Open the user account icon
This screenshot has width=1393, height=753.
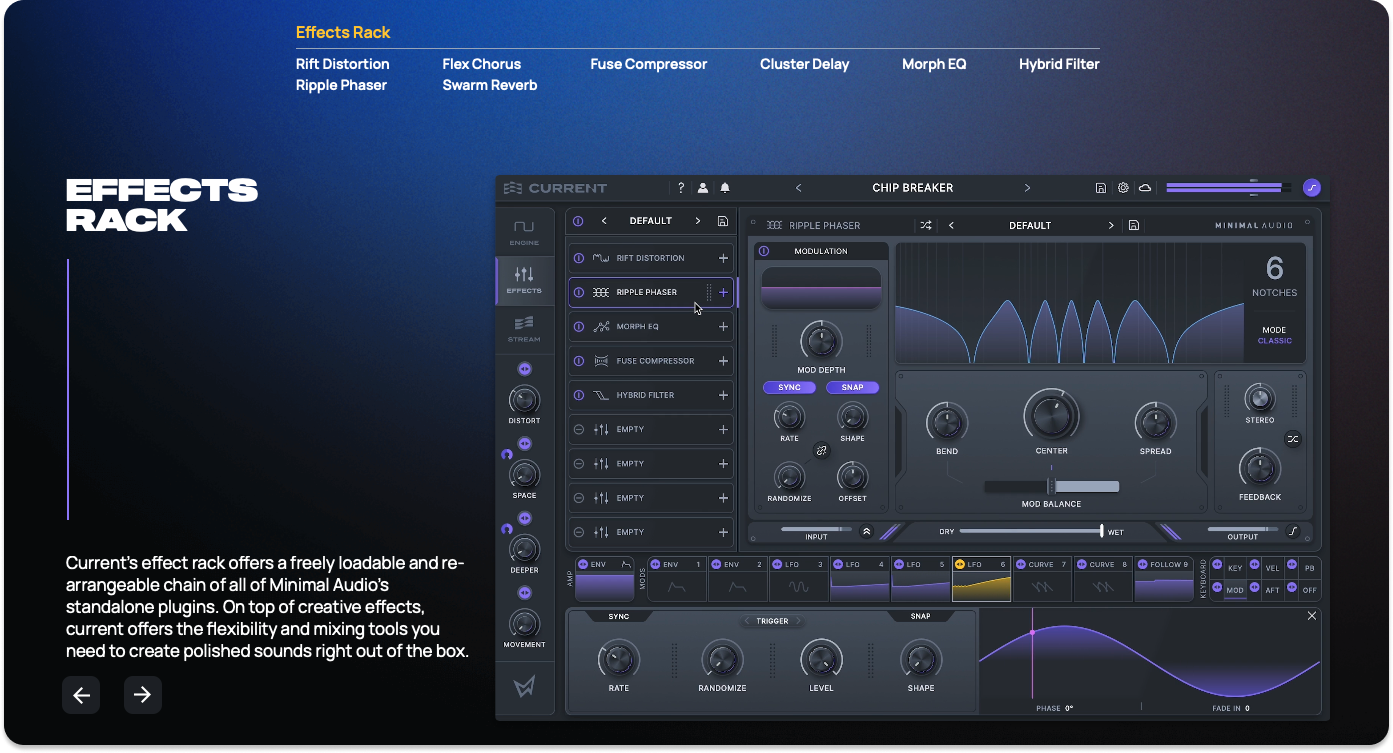pos(703,188)
